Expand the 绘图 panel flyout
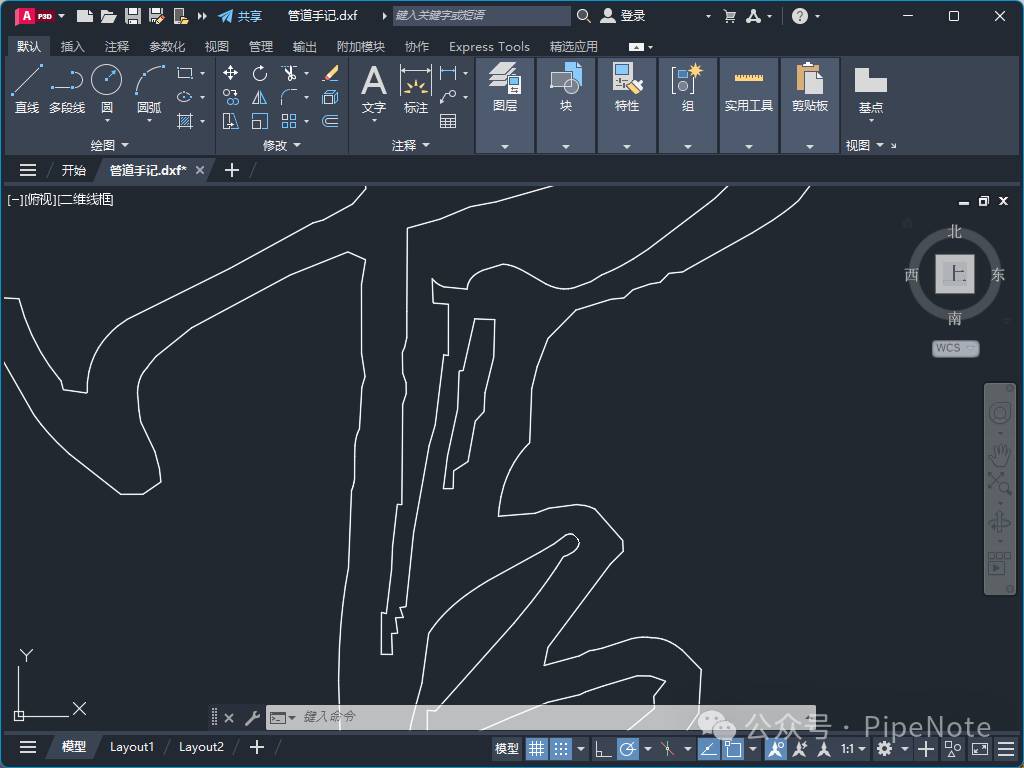 pyautogui.click(x=109, y=145)
